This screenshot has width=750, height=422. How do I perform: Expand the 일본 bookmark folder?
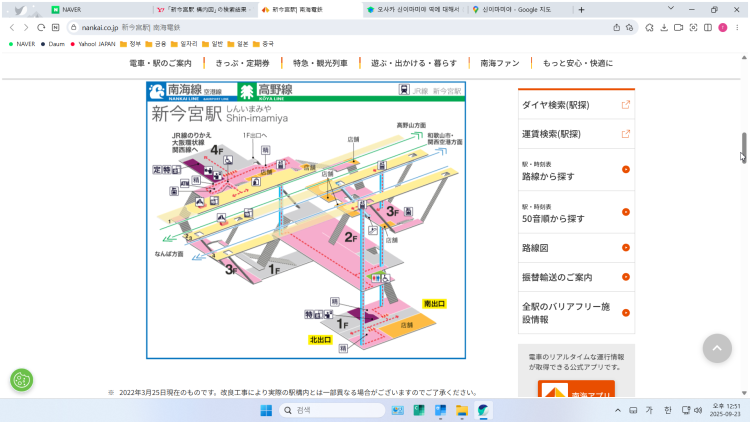238,44
